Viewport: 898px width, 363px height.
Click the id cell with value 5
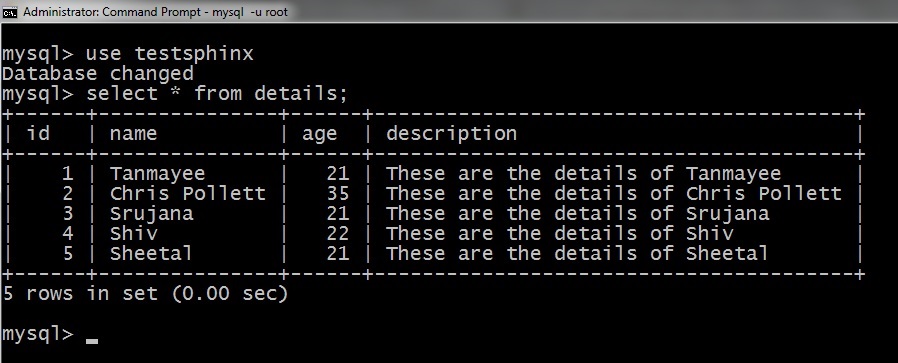pyautogui.click(x=68, y=253)
